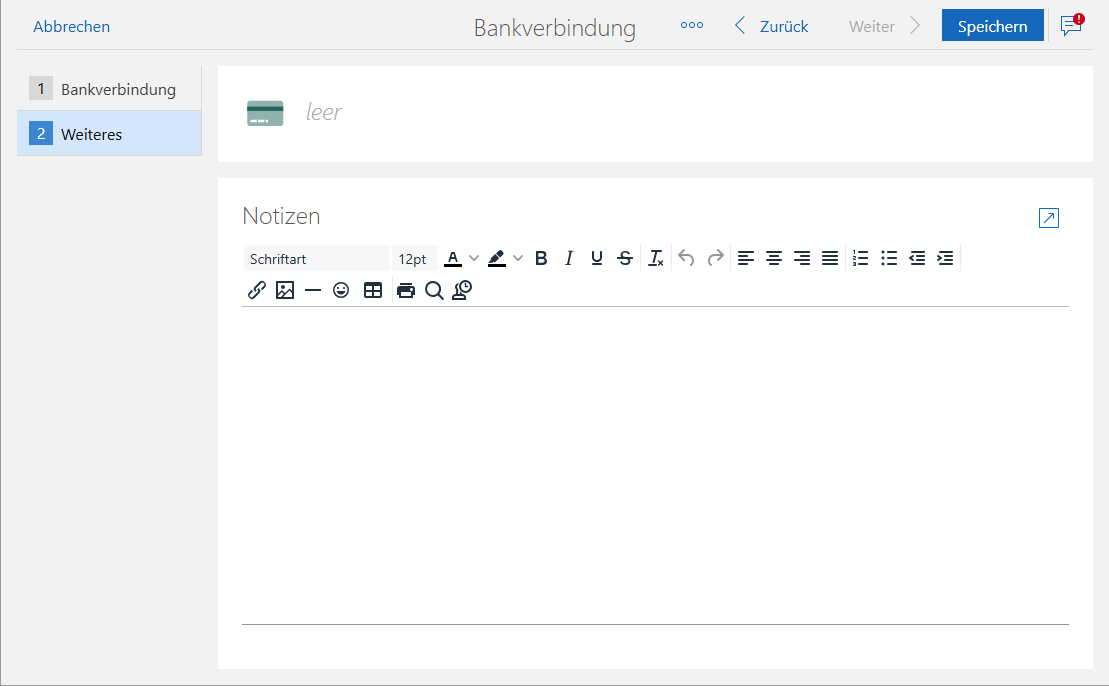Clear text formatting

[x=655, y=258]
